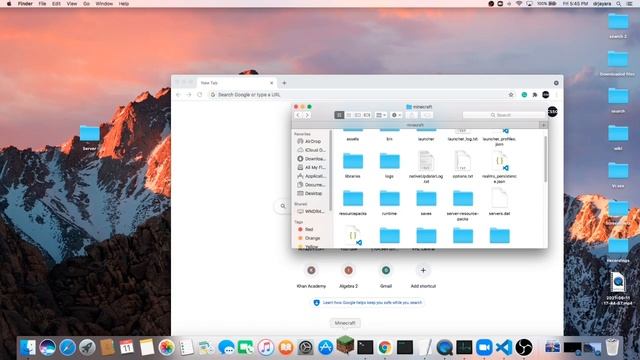Open the Go menu in menu bar
The image size is (640, 360).
(86, 4)
